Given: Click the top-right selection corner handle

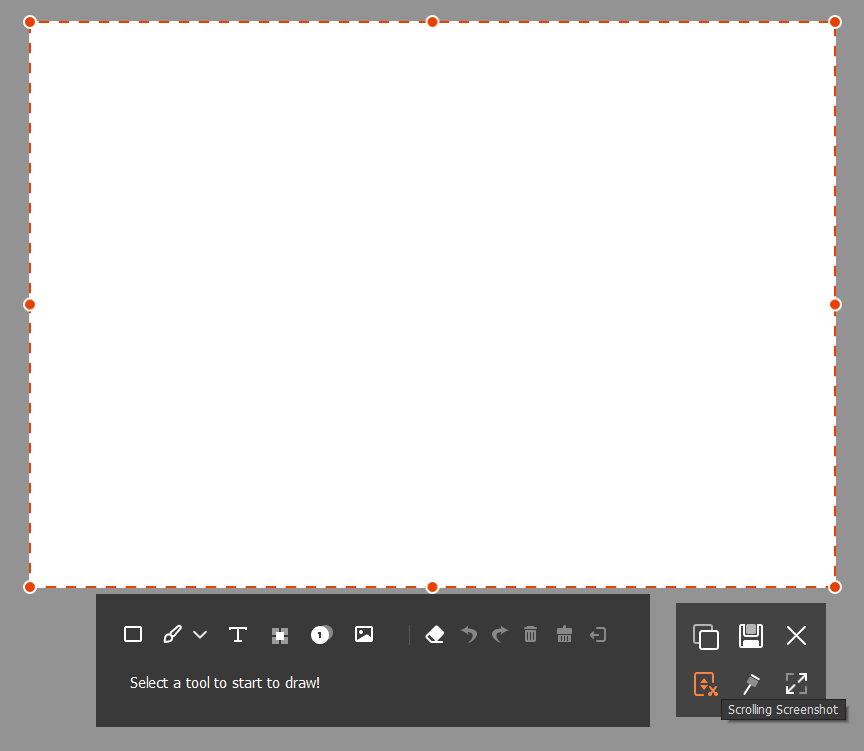Looking at the screenshot, I should [x=835, y=22].
